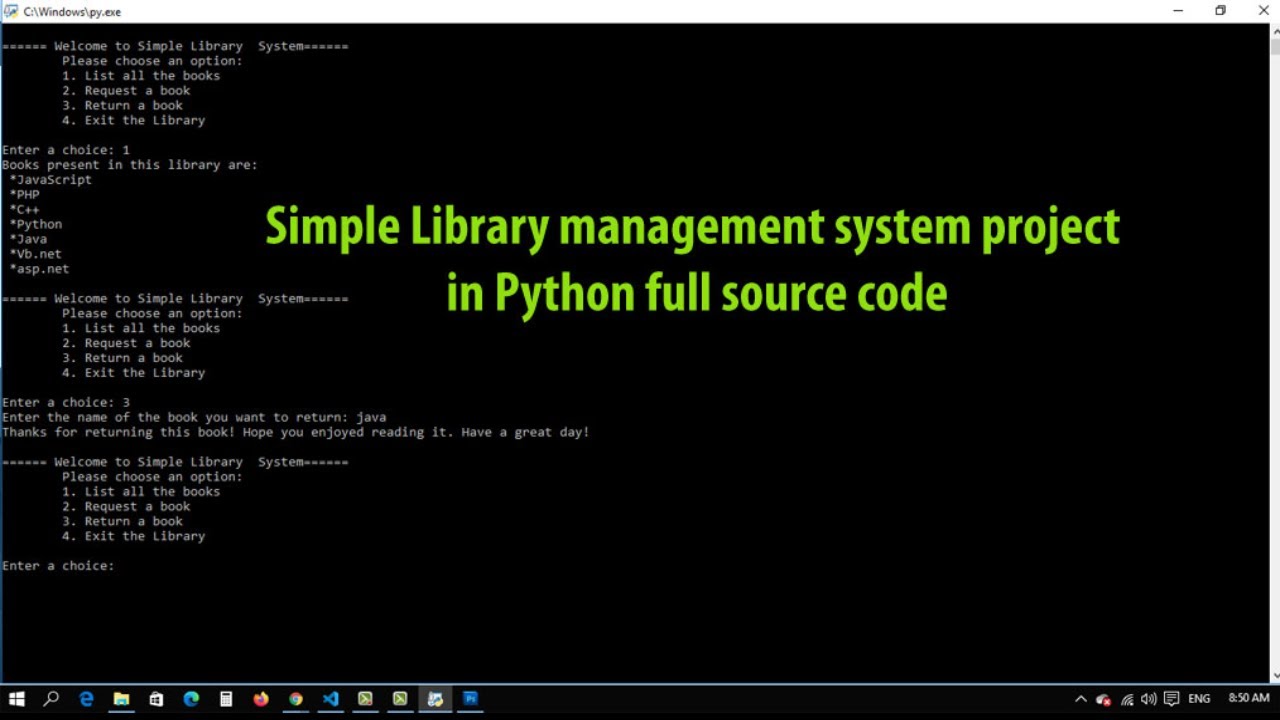This screenshot has width=1280, height=720.
Task: Restore down the py.exe console window
Action: (1221, 11)
